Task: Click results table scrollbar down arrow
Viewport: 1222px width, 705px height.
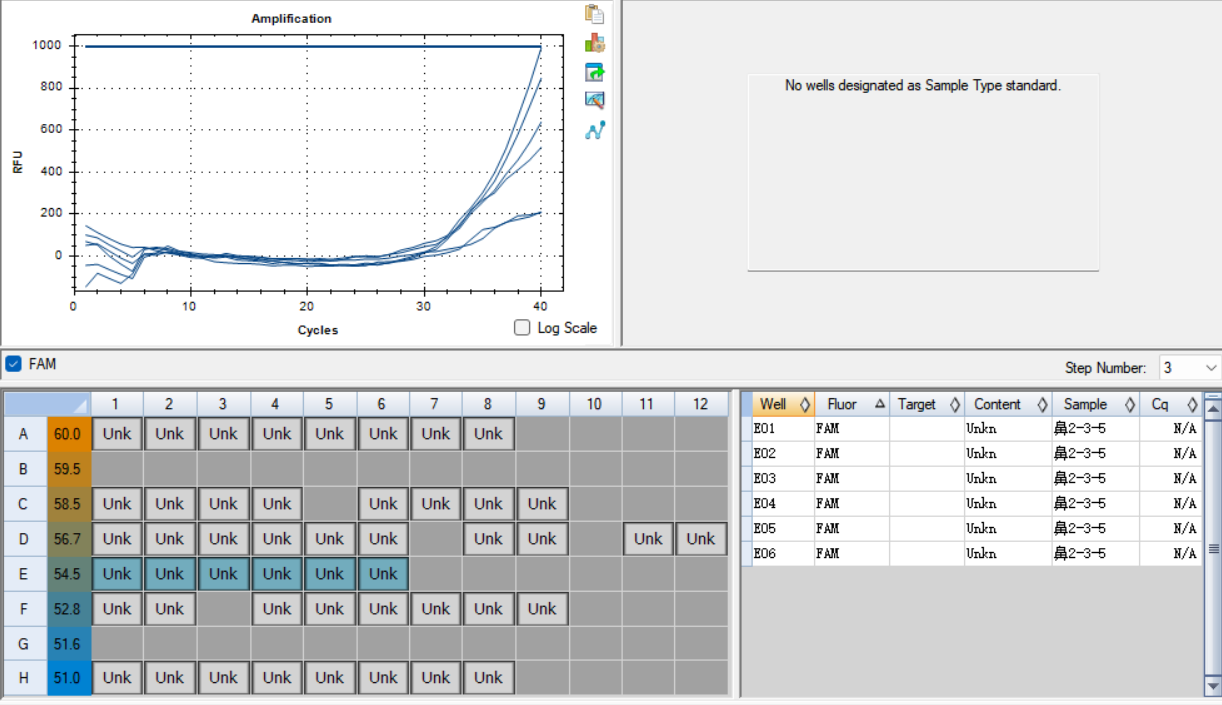Action: point(1213,688)
